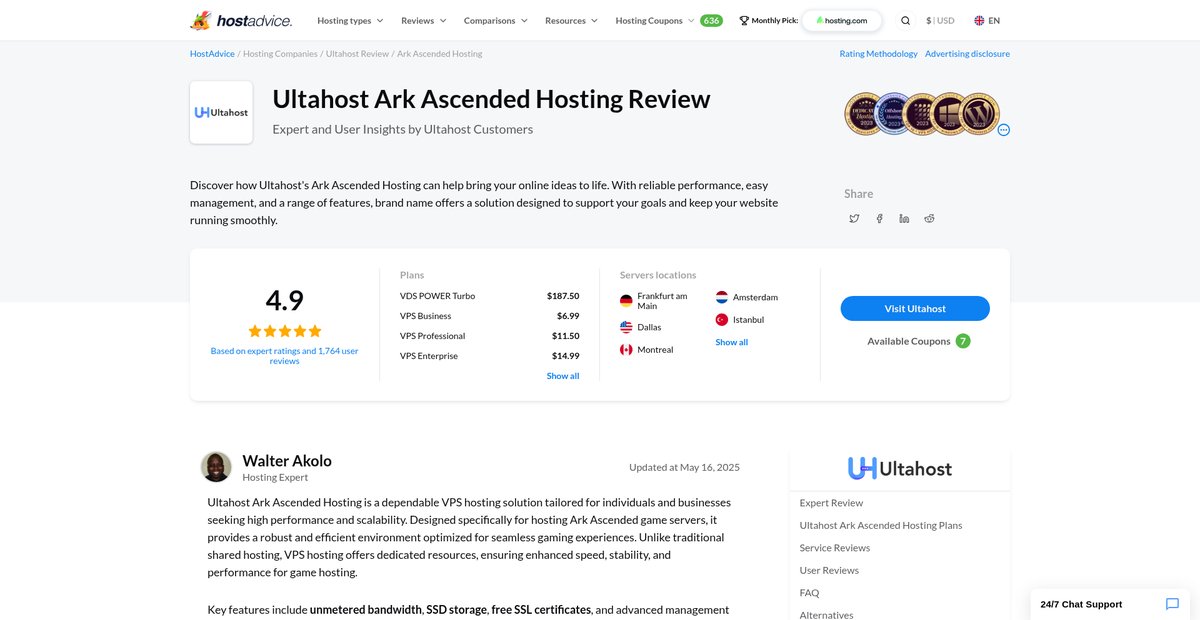Show all plans

click(x=563, y=376)
